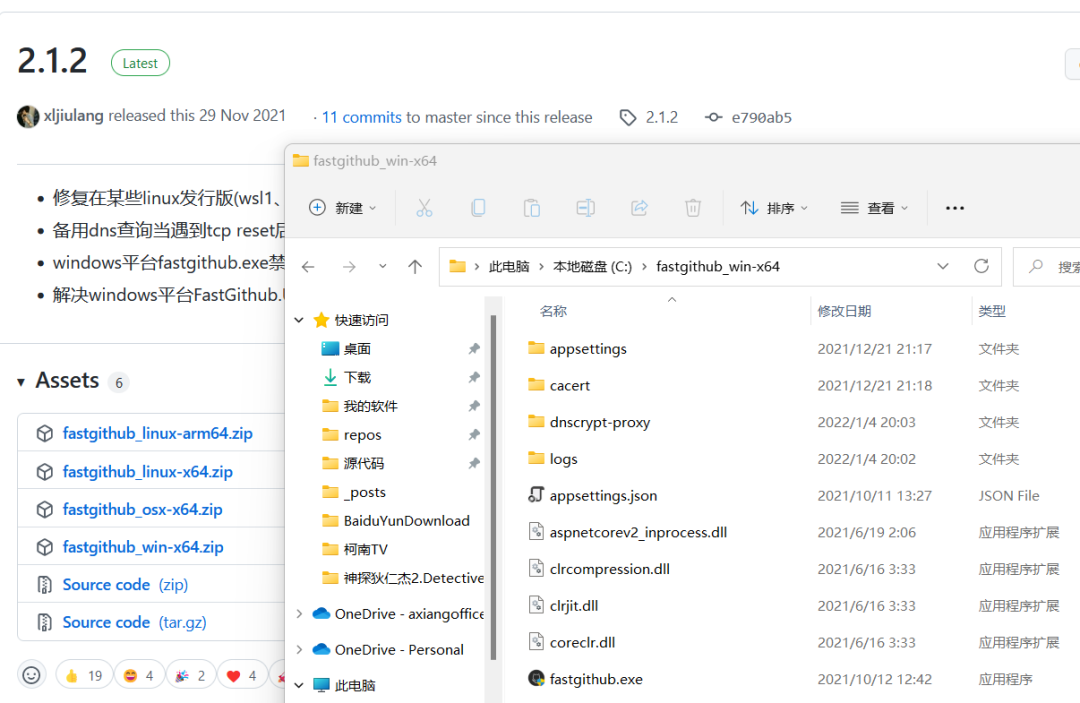Collapse the 此电脑 tree node

pos(299,685)
